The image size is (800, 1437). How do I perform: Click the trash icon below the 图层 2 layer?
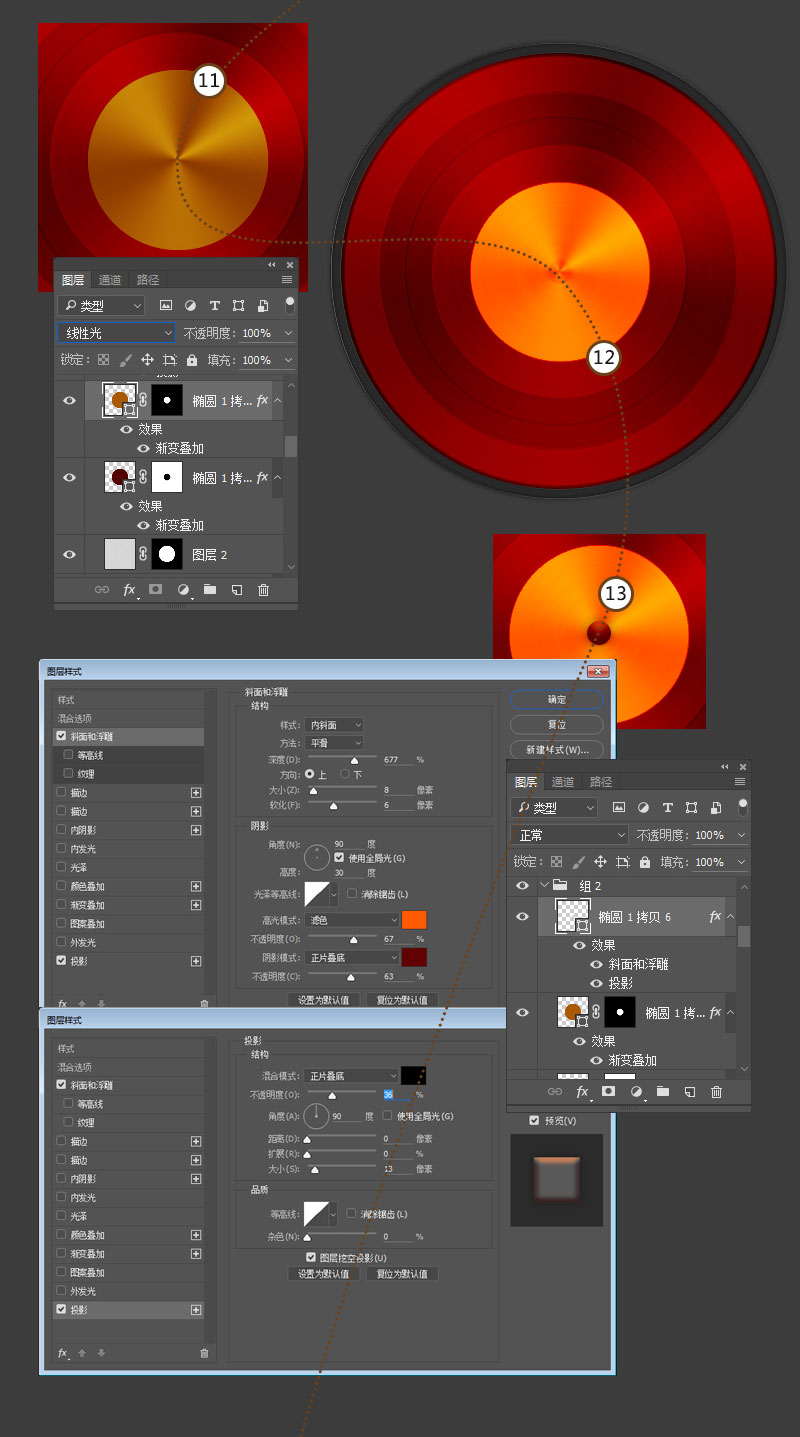point(263,590)
